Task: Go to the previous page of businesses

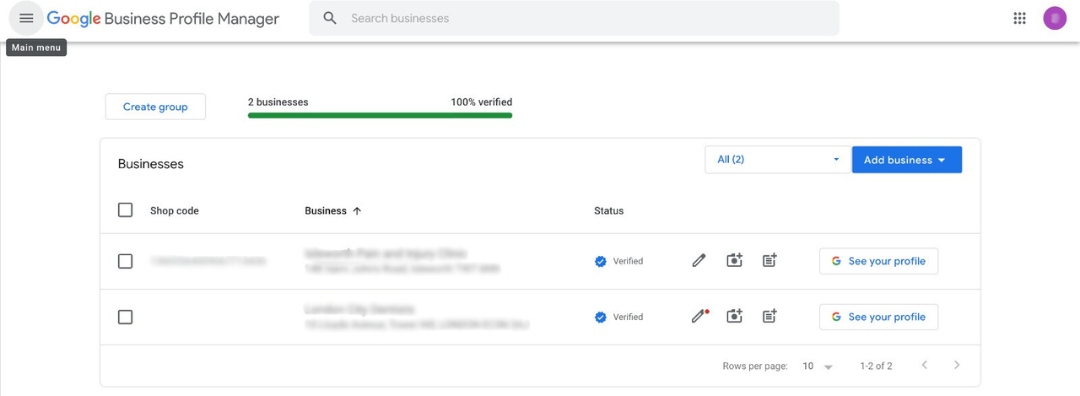Action: click(x=925, y=365)
